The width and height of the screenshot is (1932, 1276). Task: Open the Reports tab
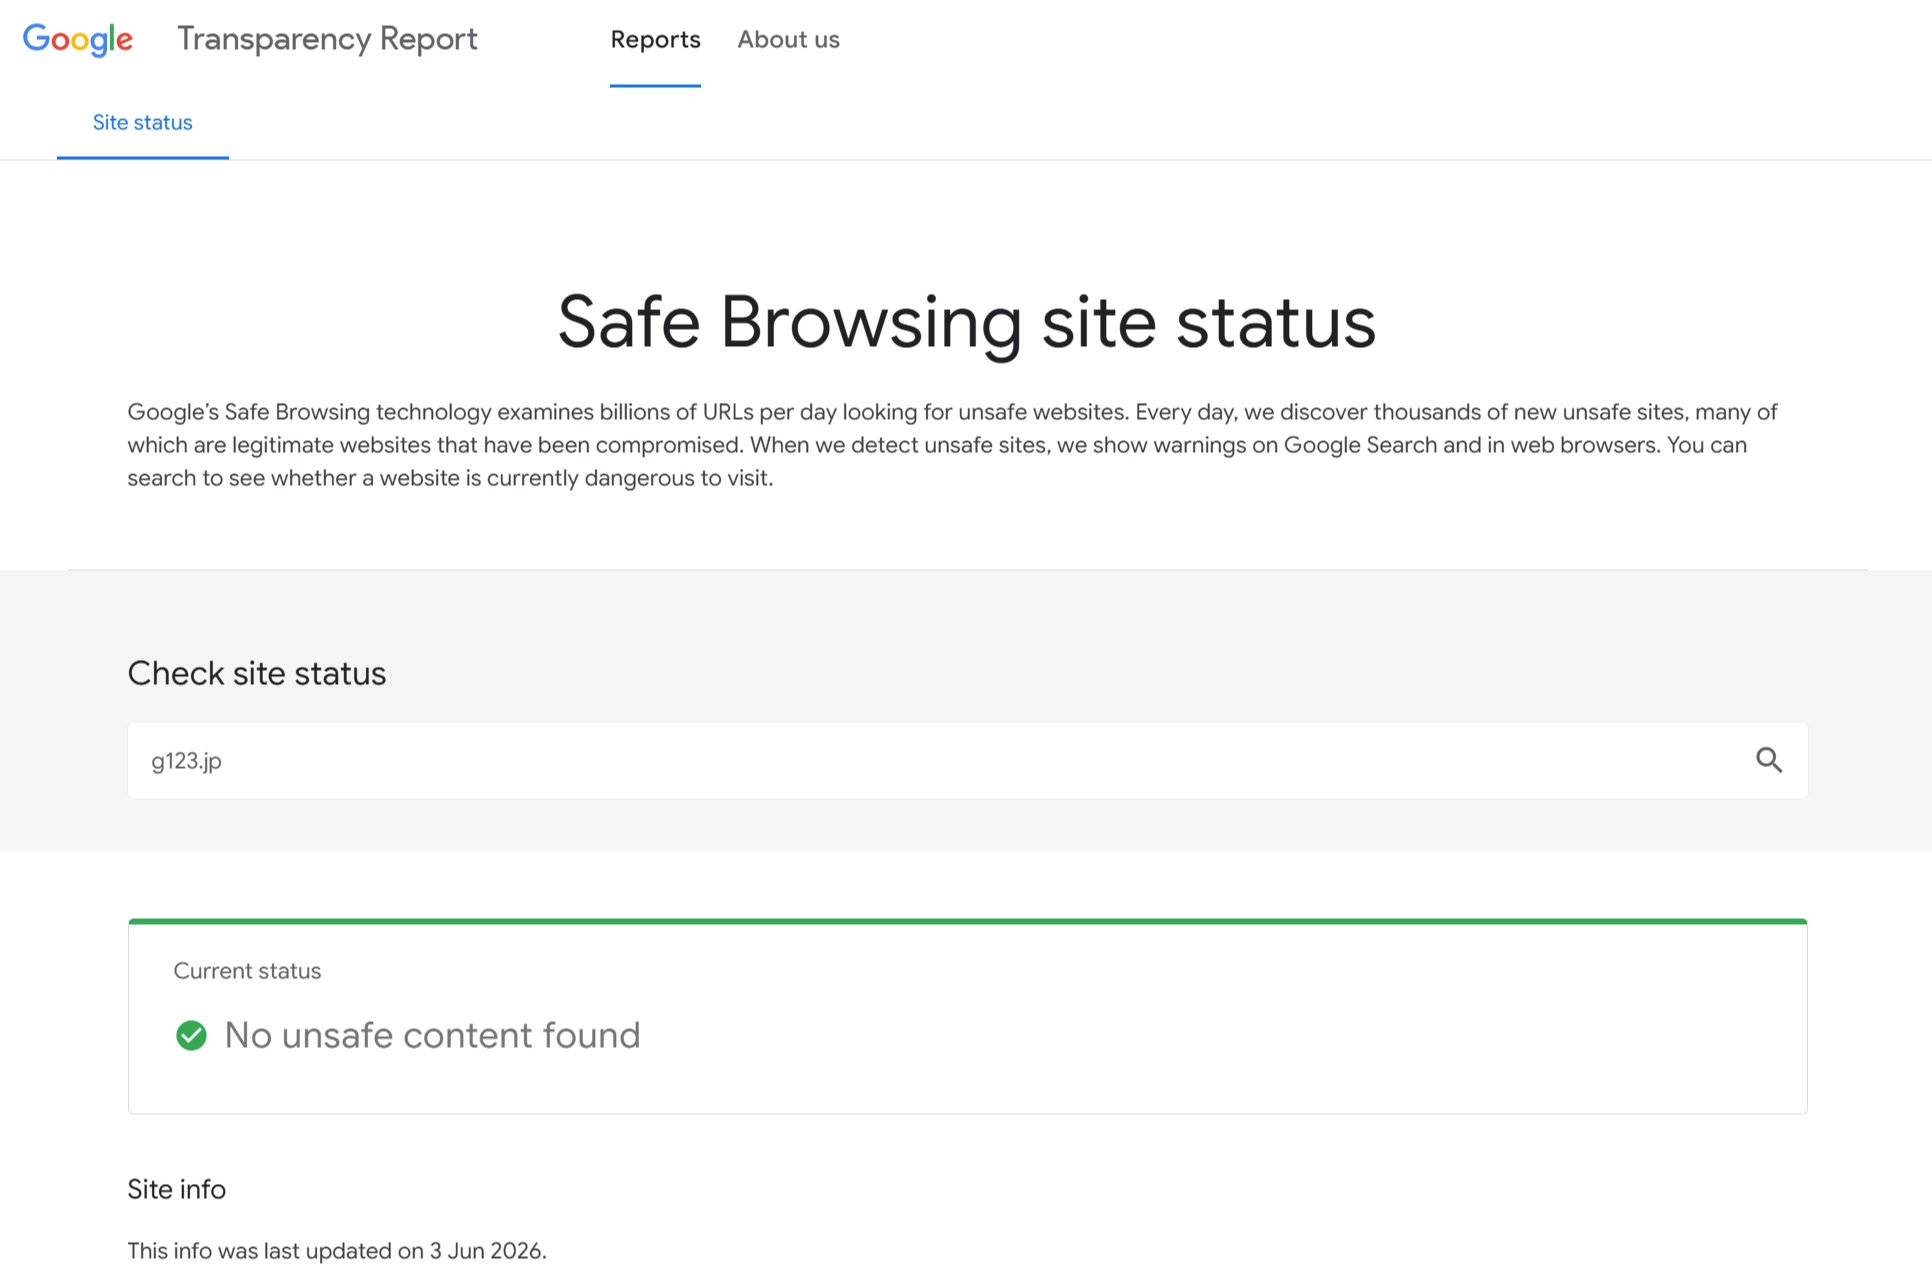(x=655, y=40)
